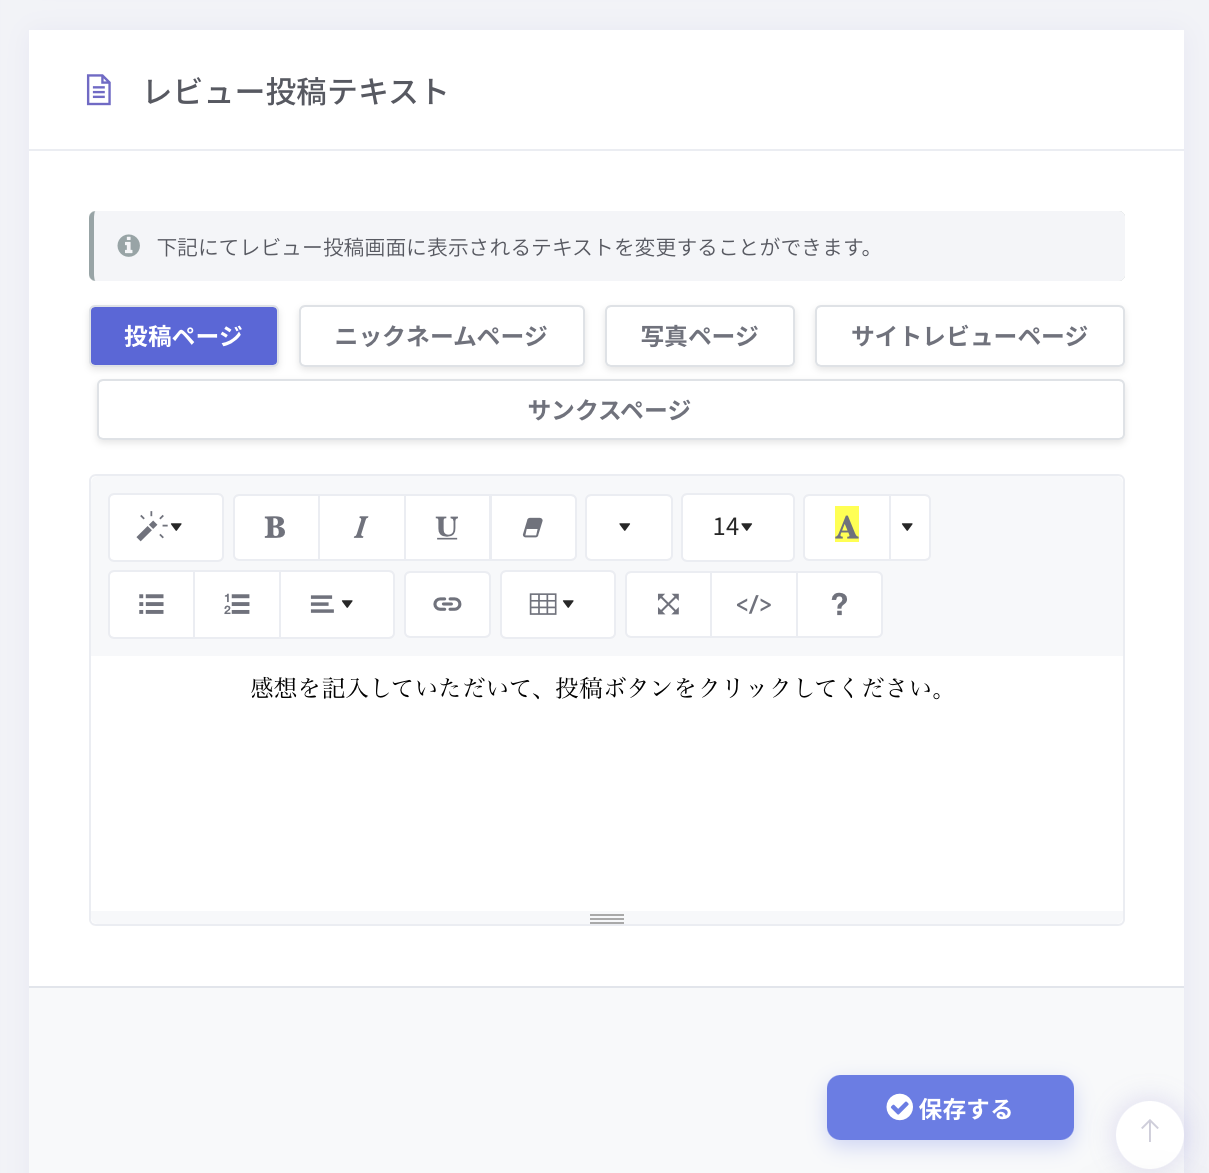Insert a numbered ordered list
This screenshot has width=1209, height=1173.
tap(237, 604)
